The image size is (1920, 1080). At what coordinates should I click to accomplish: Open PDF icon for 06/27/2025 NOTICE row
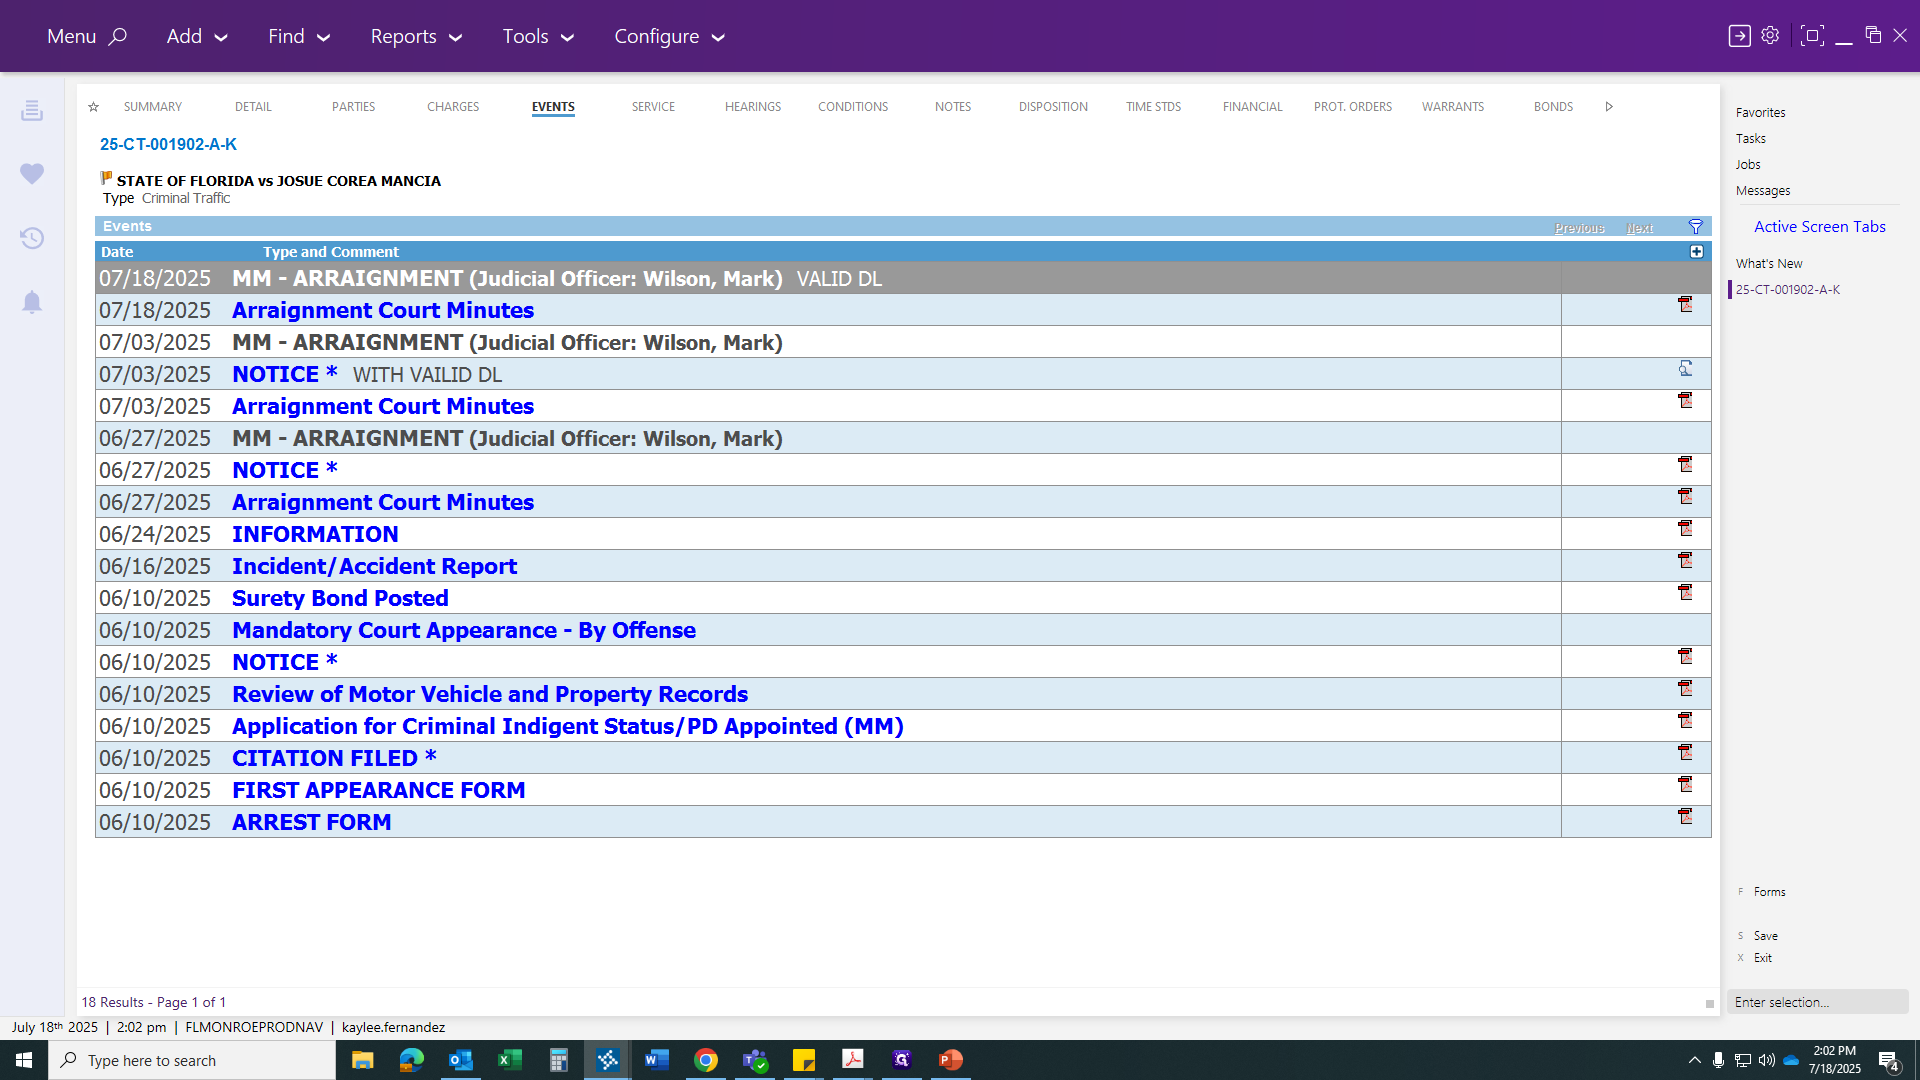pos(1685,464)
